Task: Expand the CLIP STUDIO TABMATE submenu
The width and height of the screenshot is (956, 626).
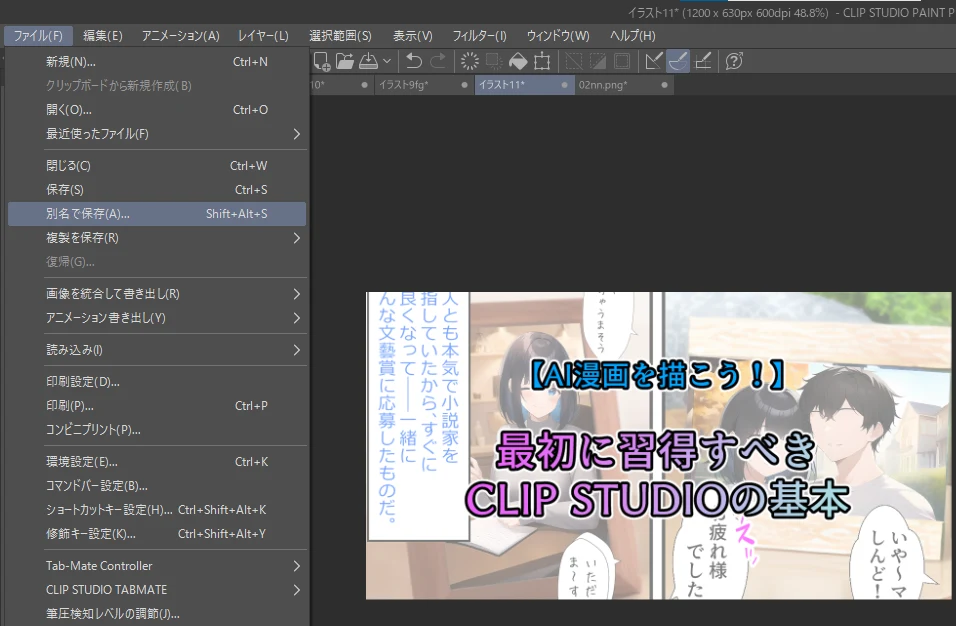Action: pyautogui.click(x=157, y=590)
